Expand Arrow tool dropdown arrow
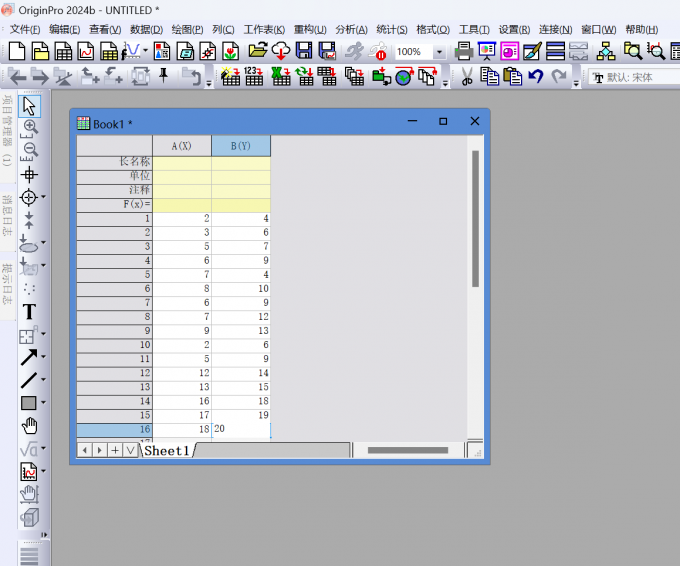The height and width of the screenshot is (566, 680). [x=43, y=357]
